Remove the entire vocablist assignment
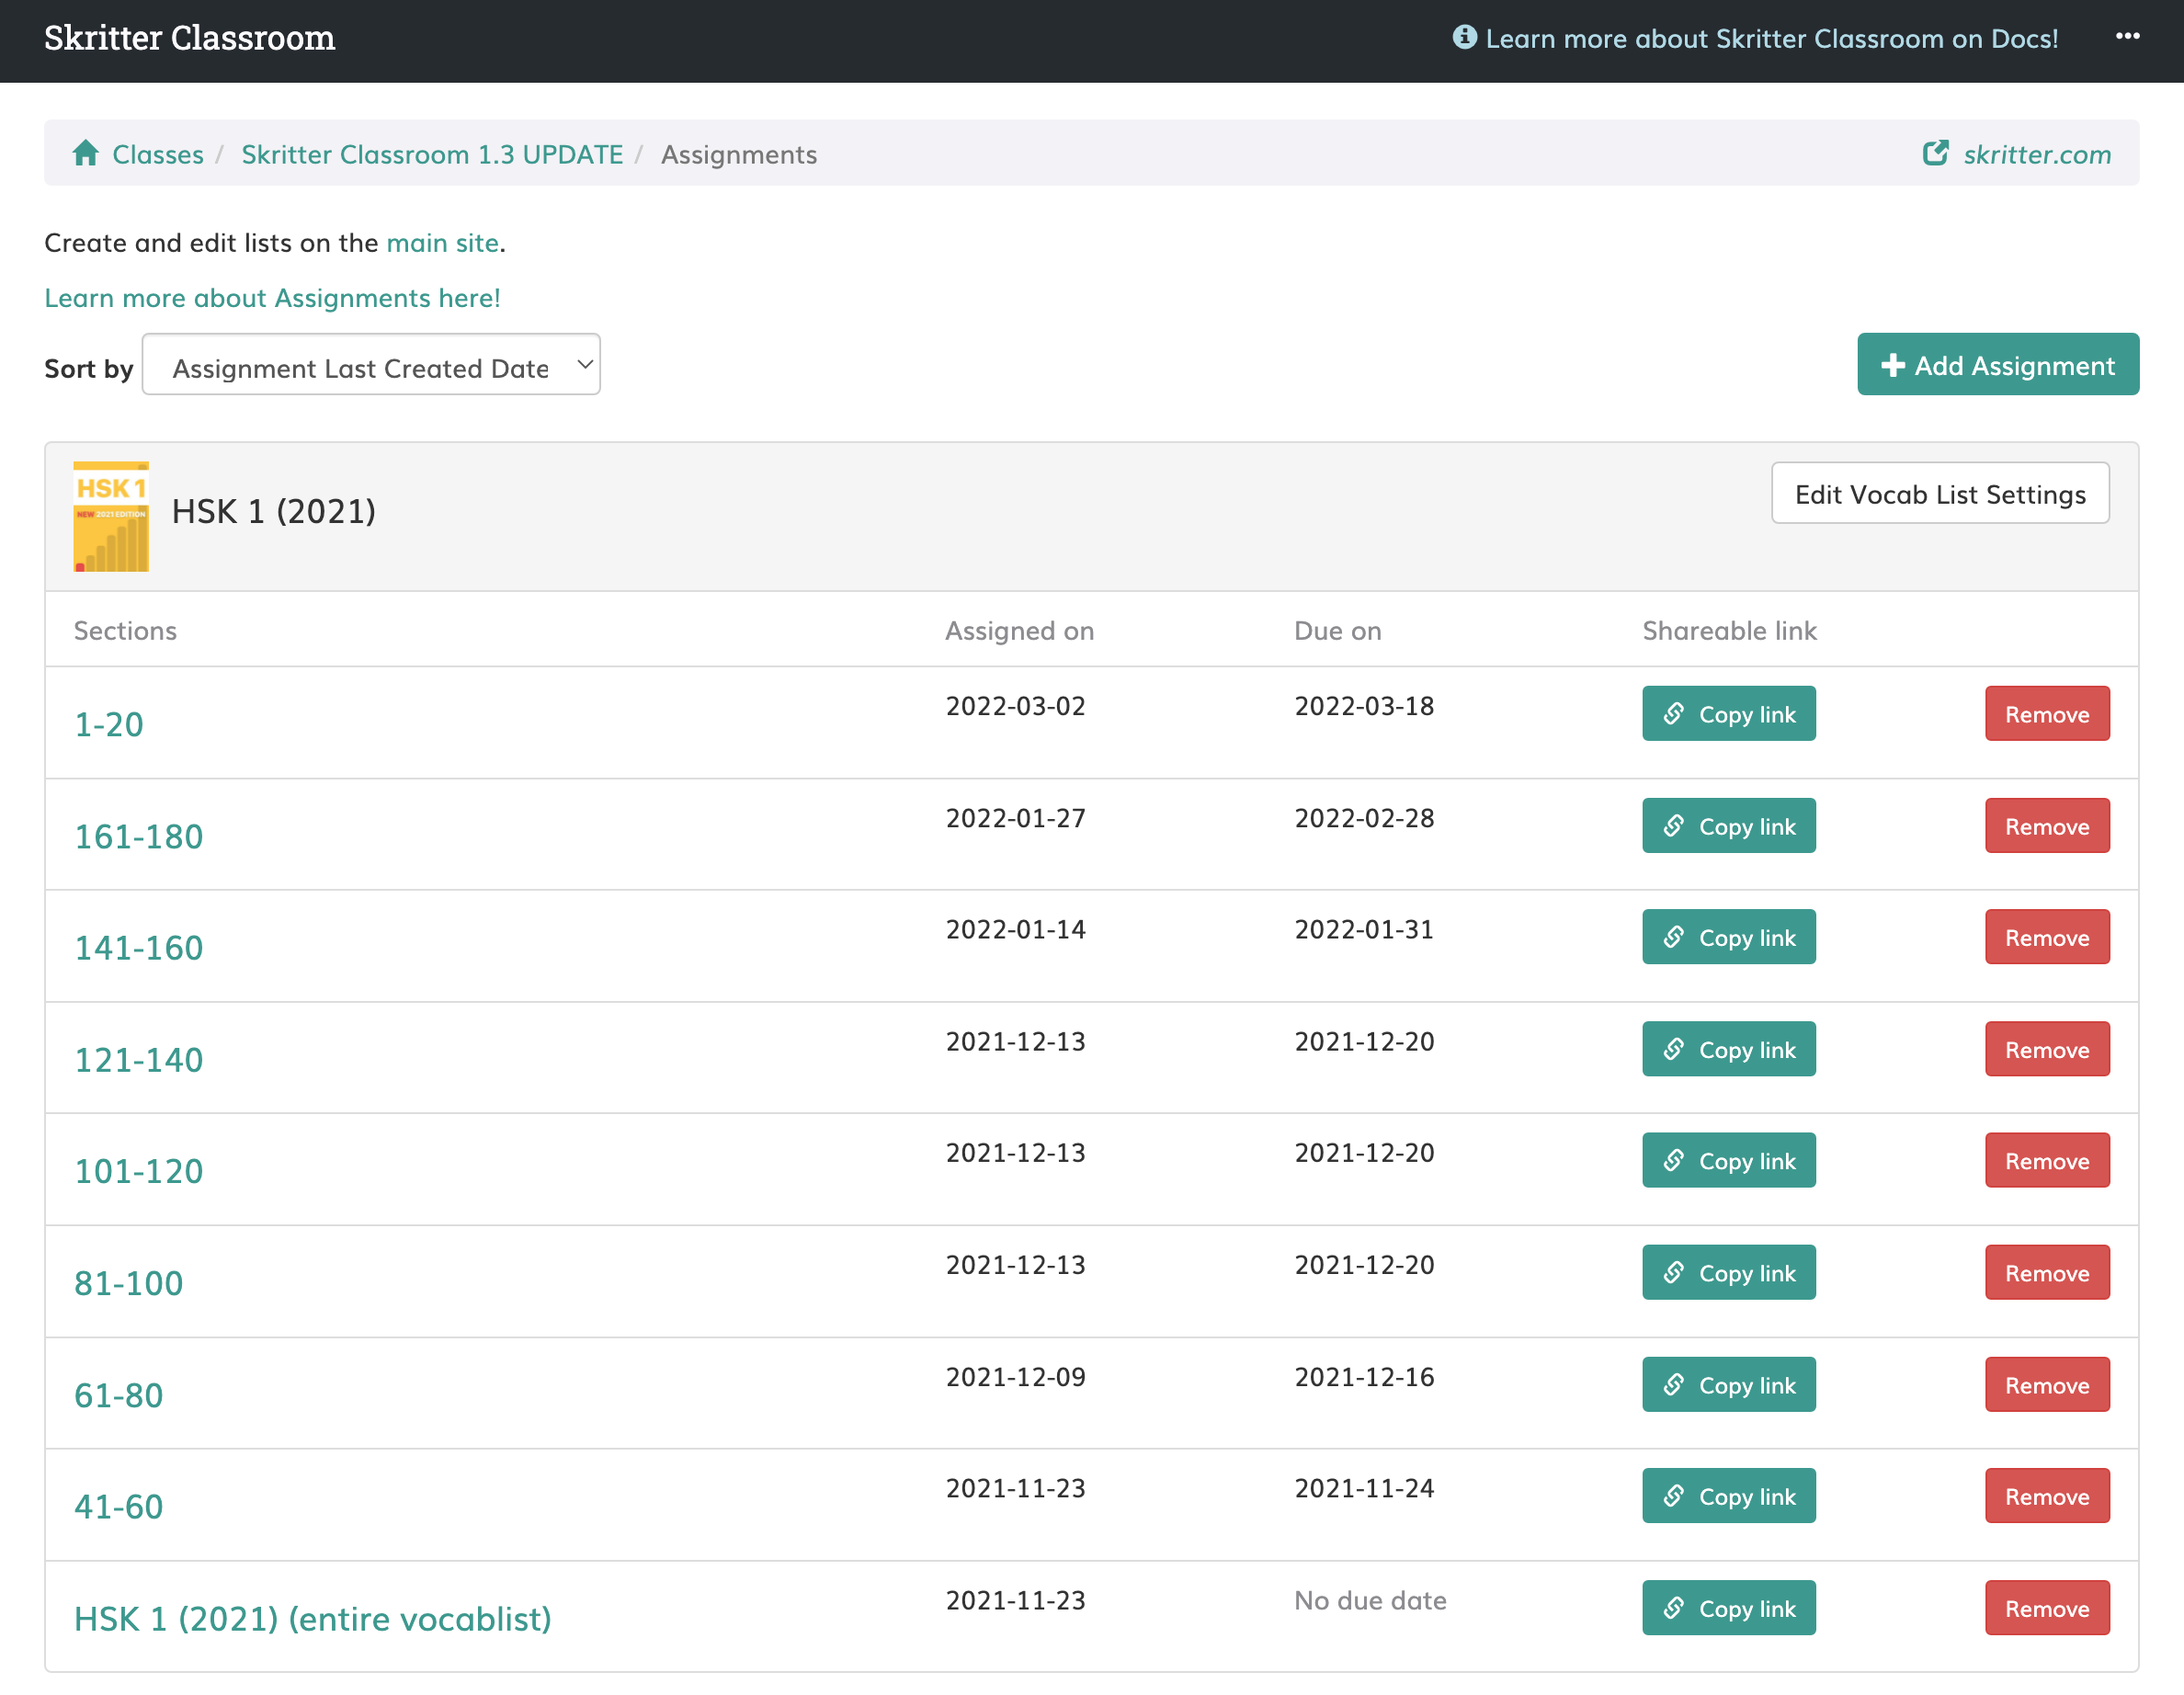 click(2047, 1607)
